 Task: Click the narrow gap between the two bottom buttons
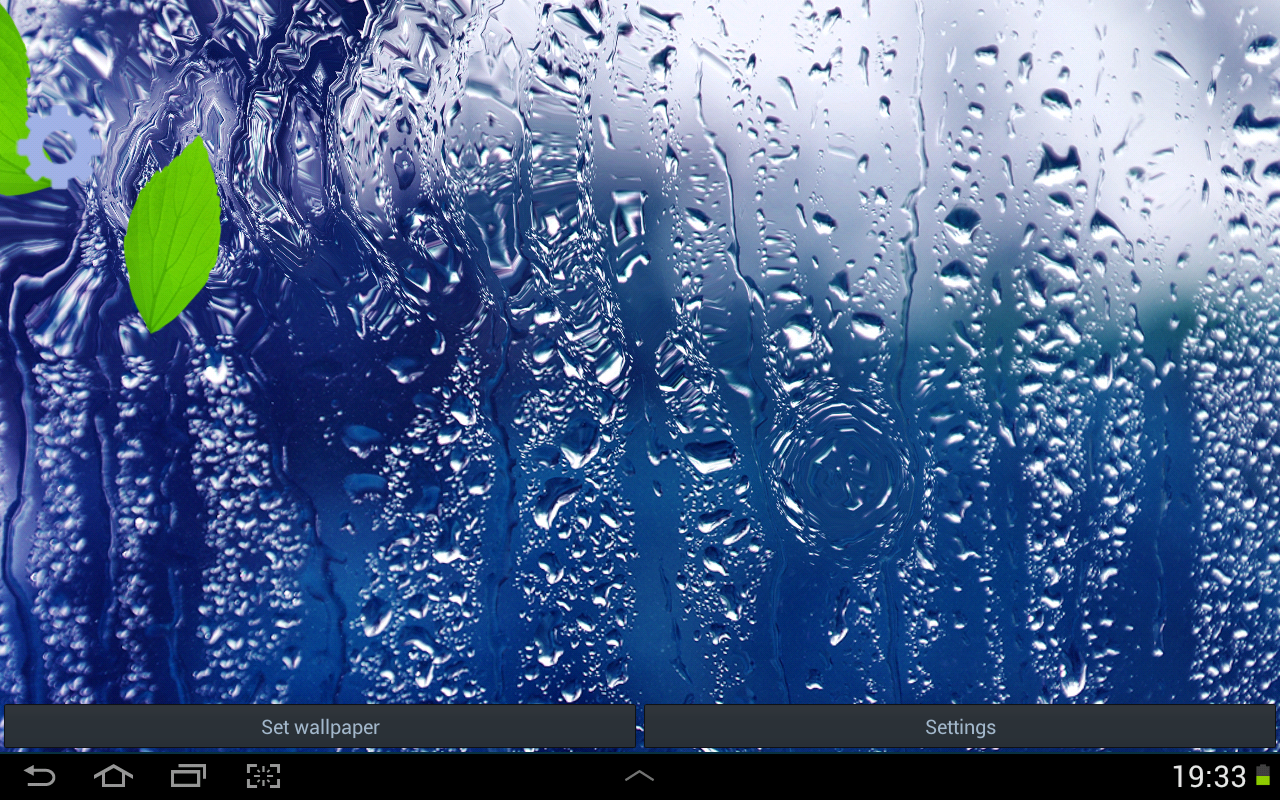coord(640,727)
